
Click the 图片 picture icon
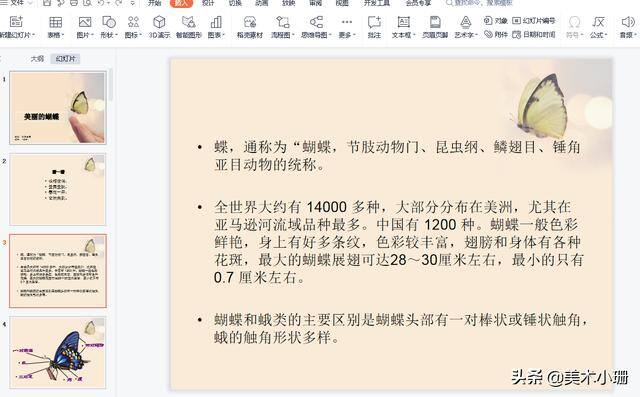tap(85, 27)
